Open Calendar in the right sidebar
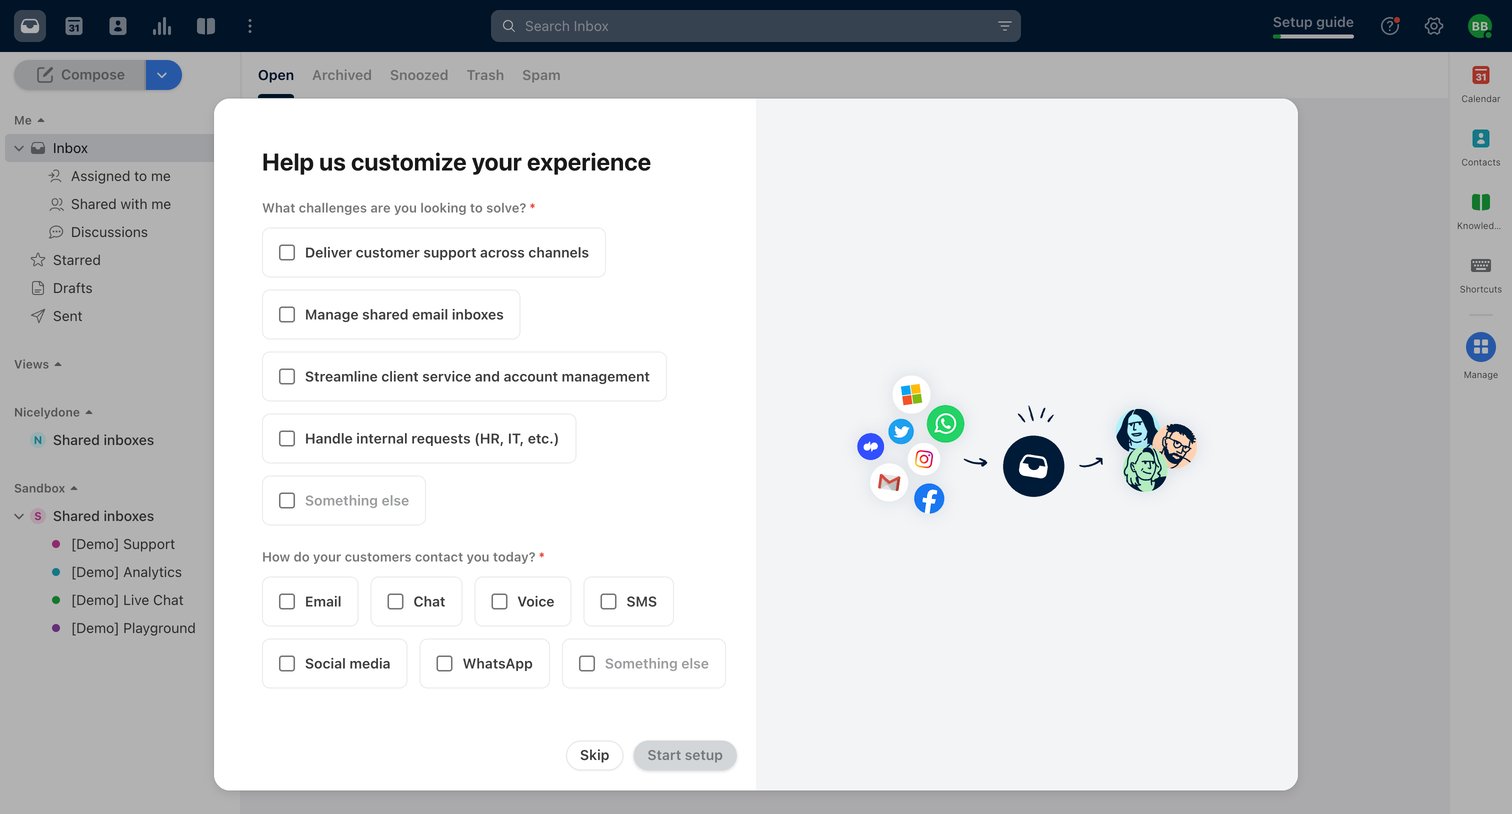 click(1481, 83)
